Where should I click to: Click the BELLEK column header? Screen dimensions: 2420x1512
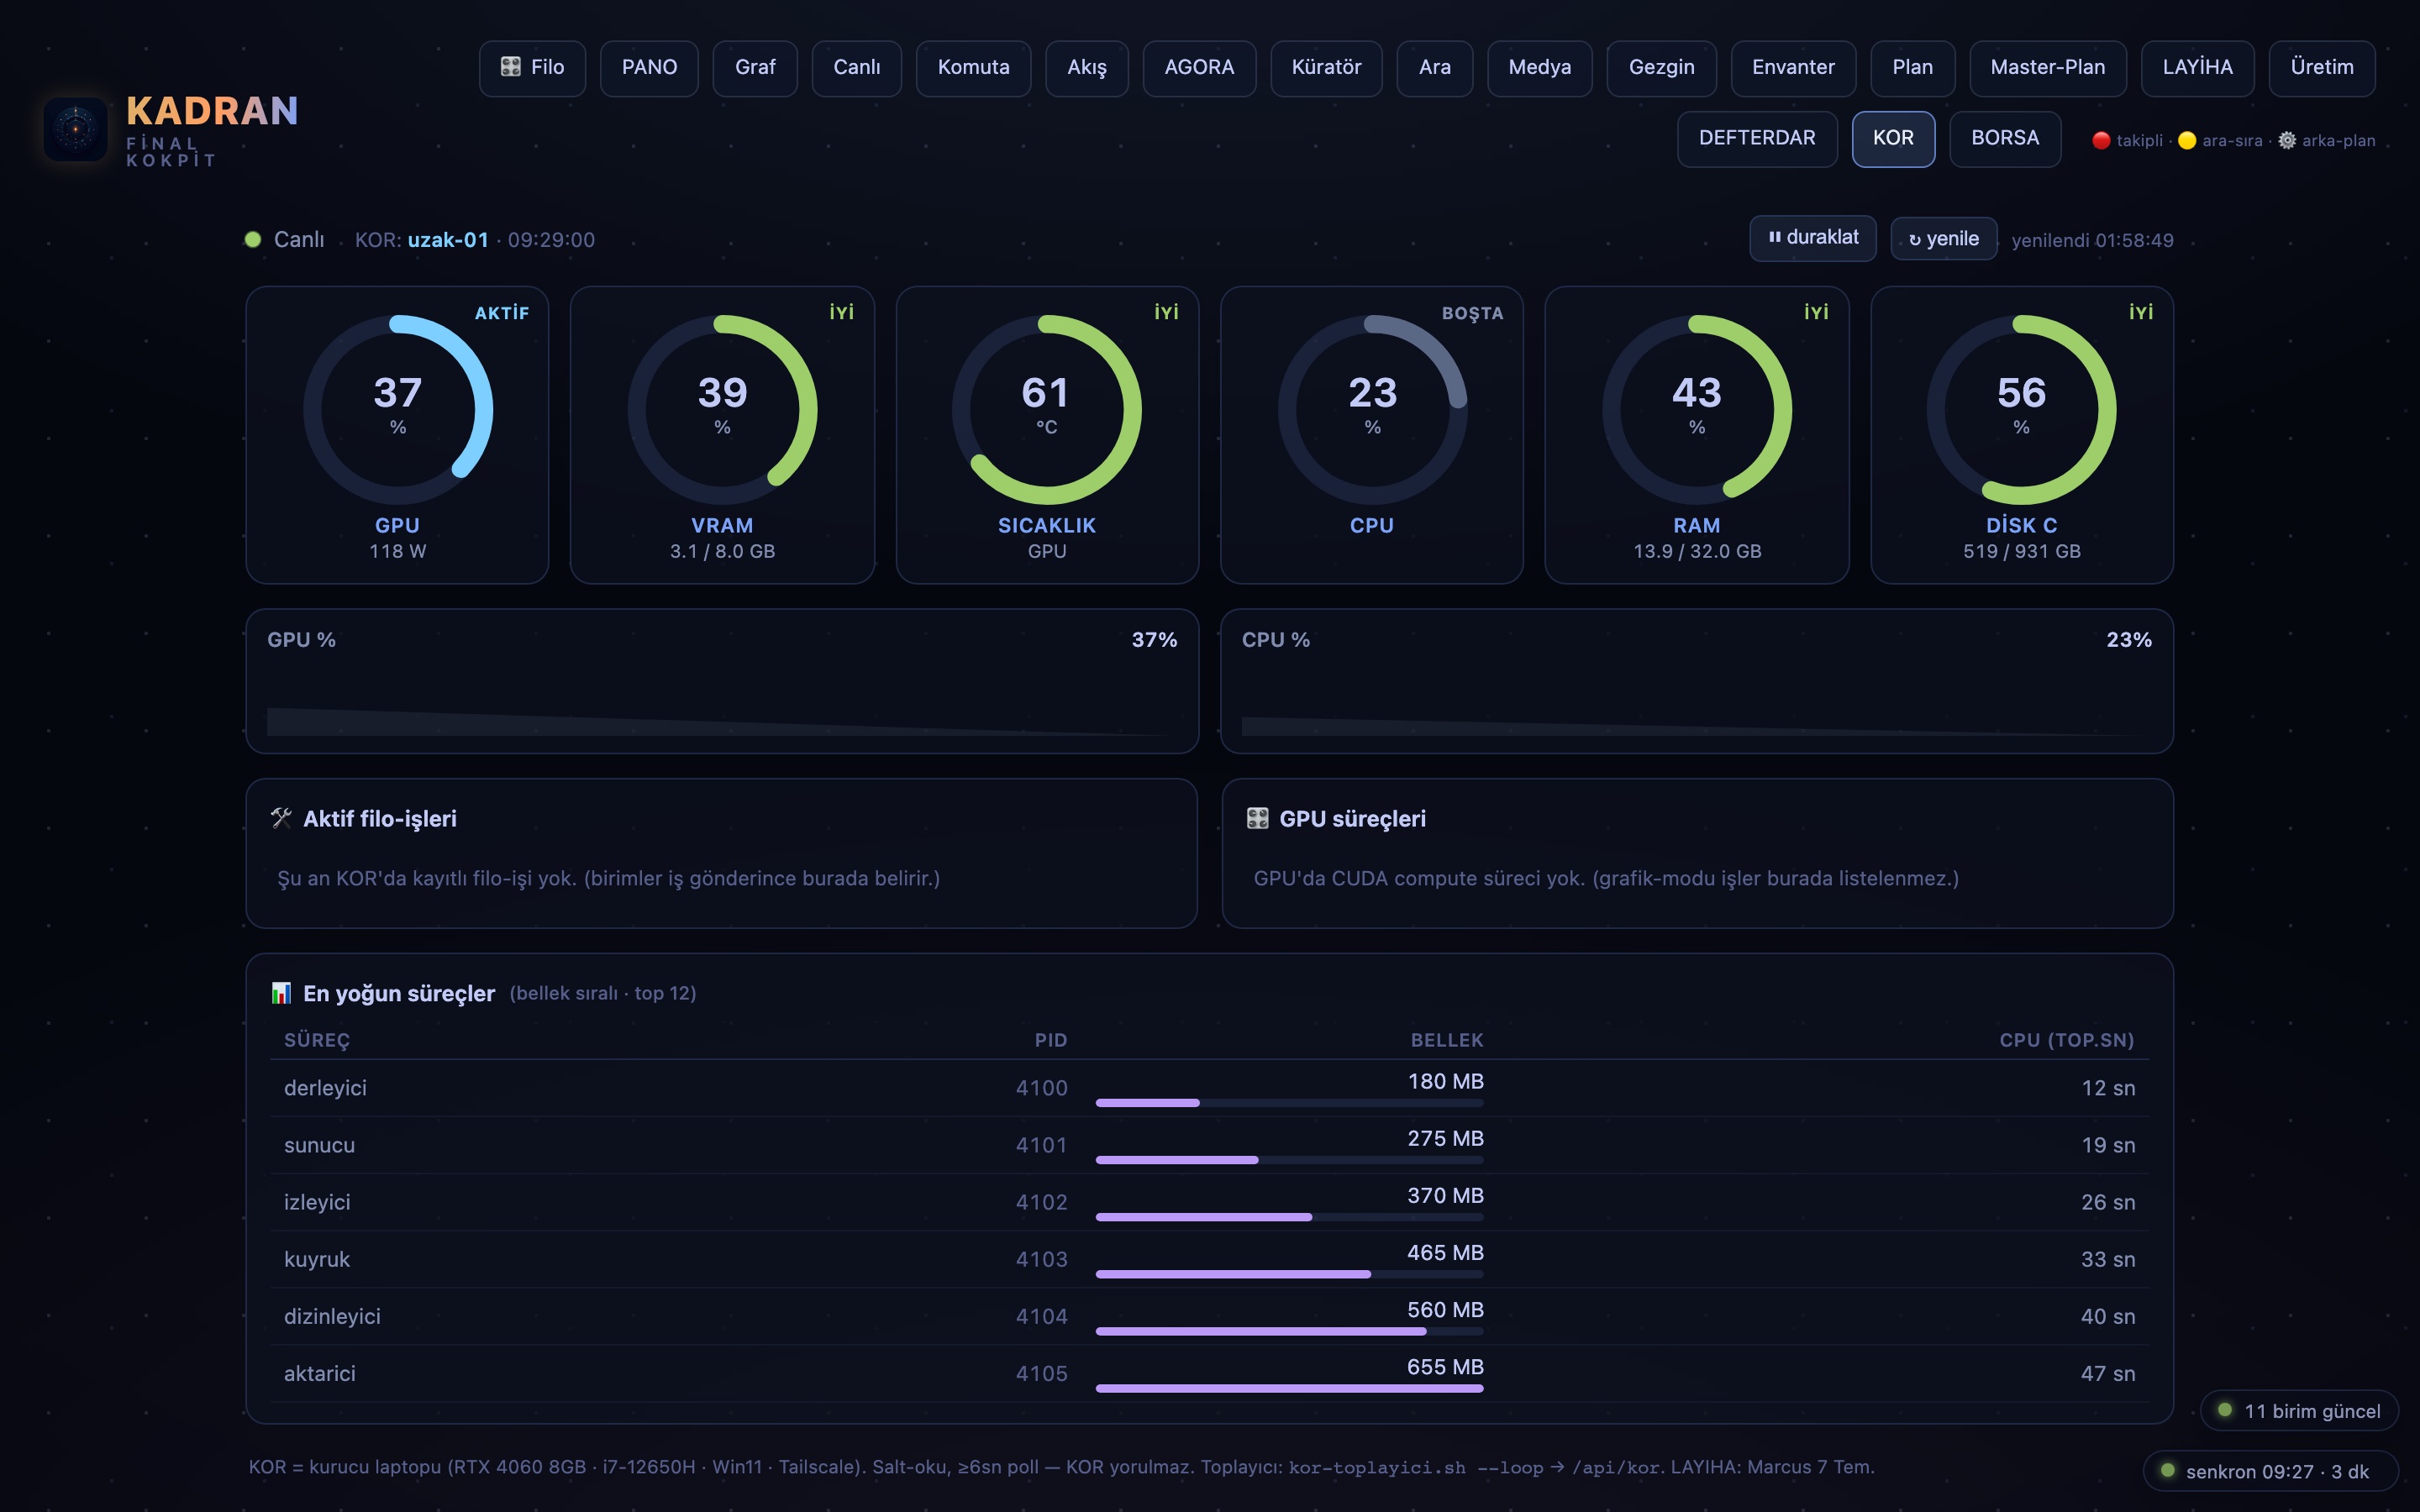[x=1447, y=1040]
